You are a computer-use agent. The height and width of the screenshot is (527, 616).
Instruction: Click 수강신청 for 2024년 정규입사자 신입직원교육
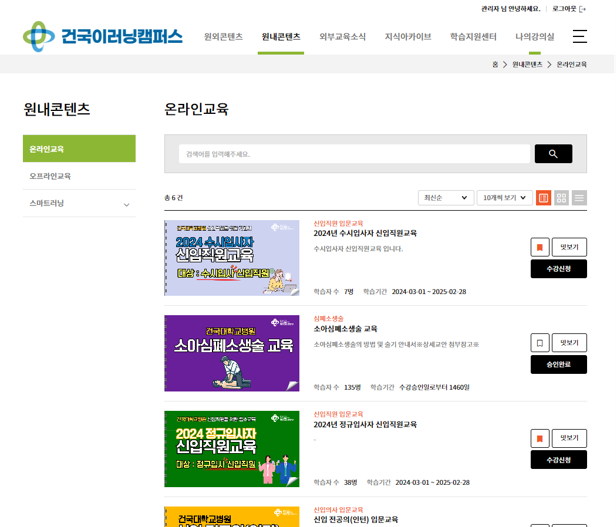[559, 460]
